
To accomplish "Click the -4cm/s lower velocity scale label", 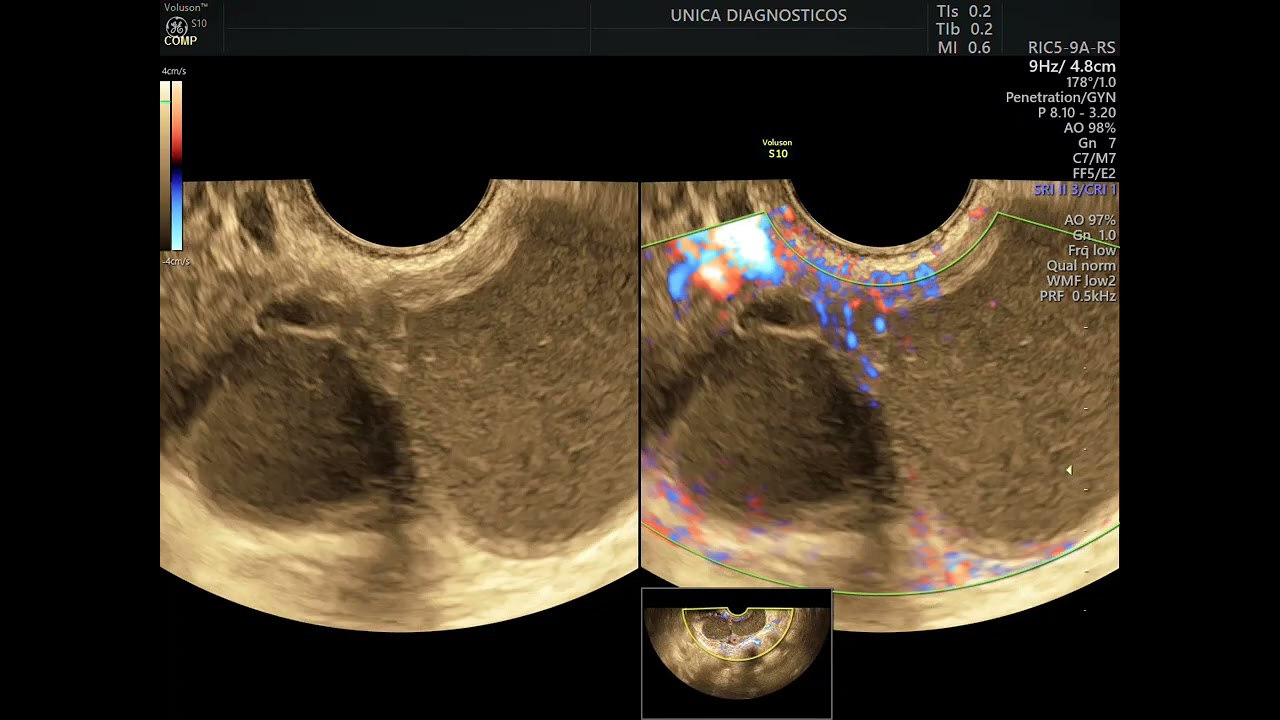I will [x=176, y=262].
